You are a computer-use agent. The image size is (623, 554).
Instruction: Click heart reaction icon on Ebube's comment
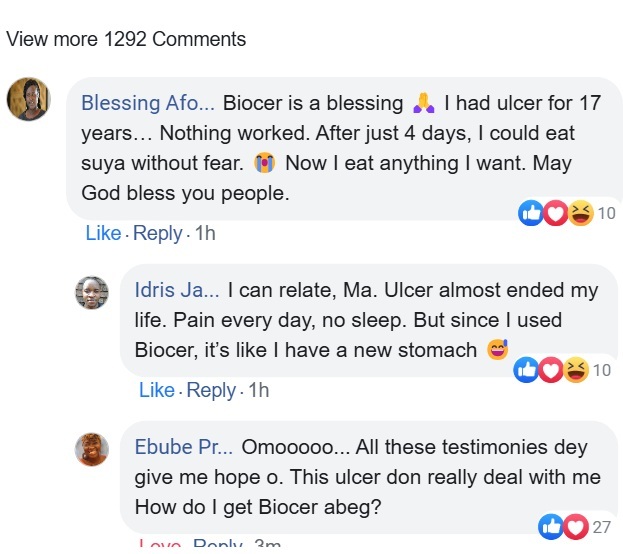click(x=576, y=527)
